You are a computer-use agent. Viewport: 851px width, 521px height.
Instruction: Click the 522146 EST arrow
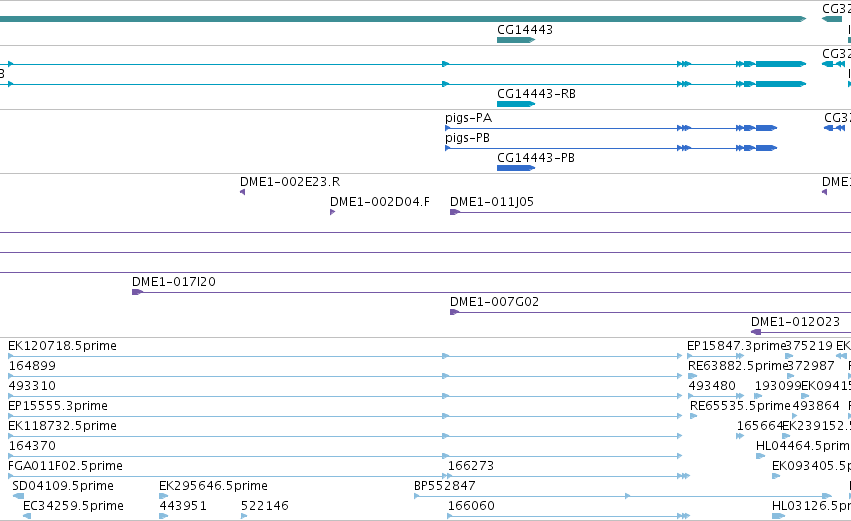(244, 516)
